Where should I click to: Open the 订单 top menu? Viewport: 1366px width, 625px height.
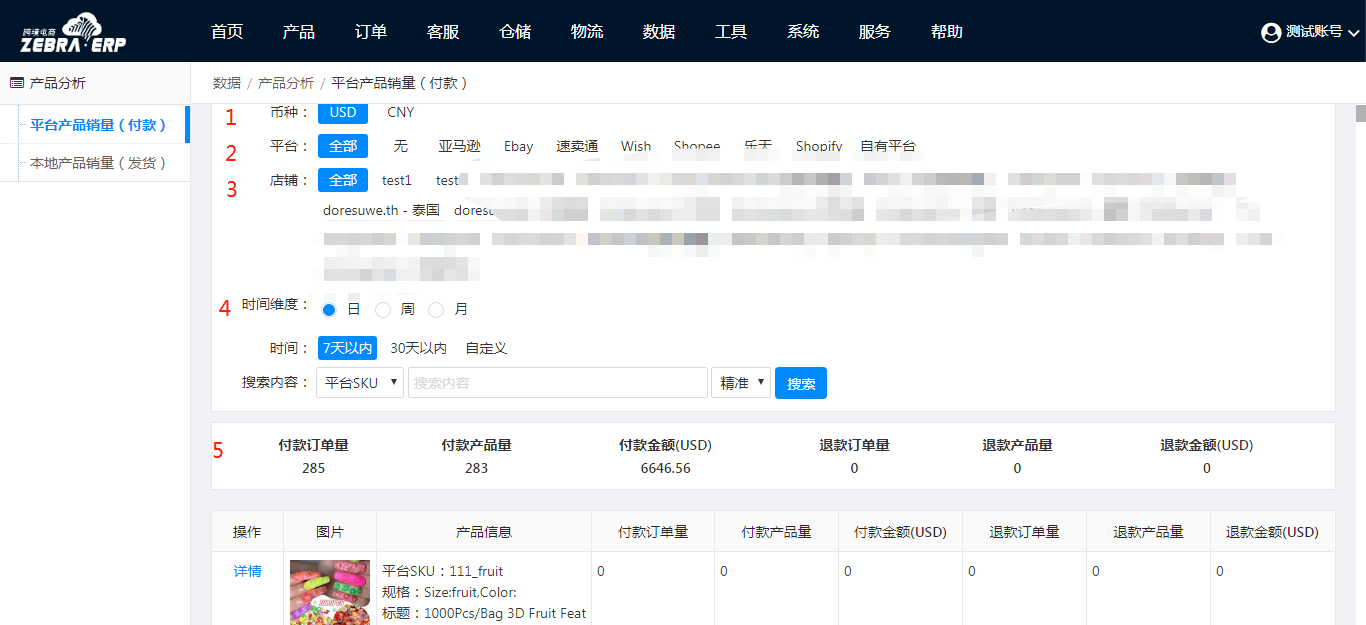coord(371,32)
